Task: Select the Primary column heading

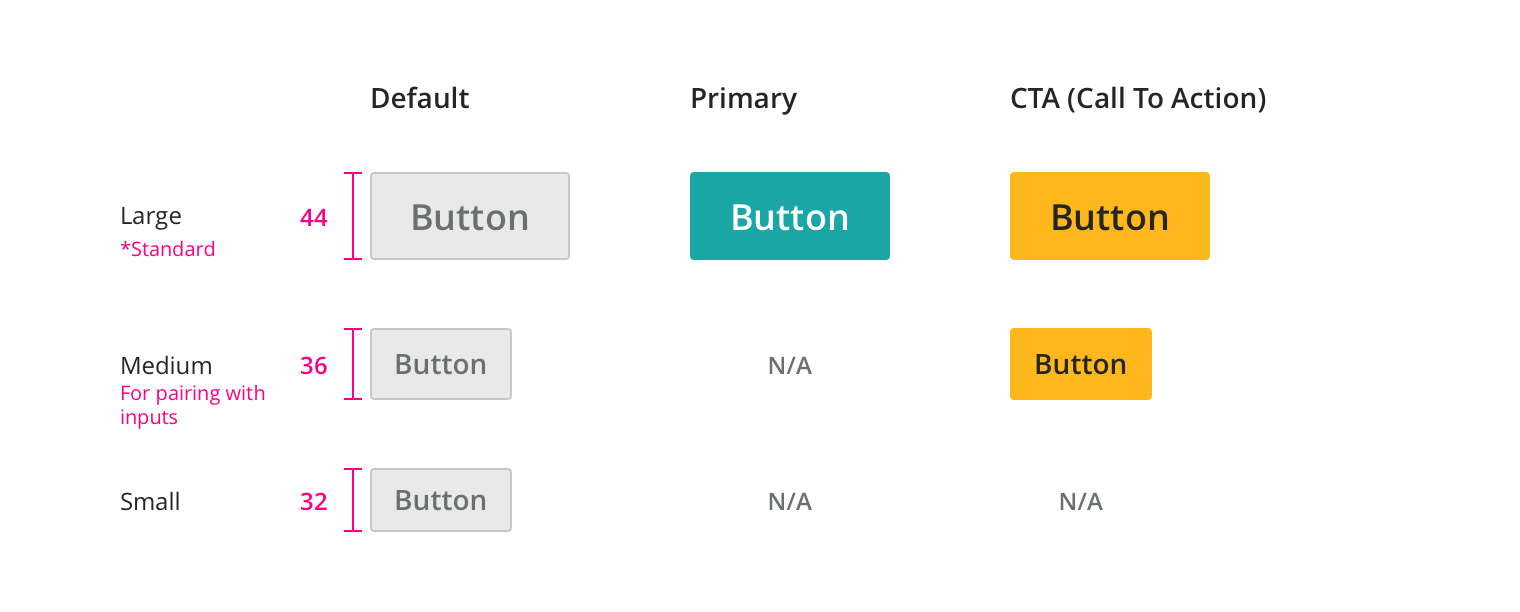Action: [743, 98]
